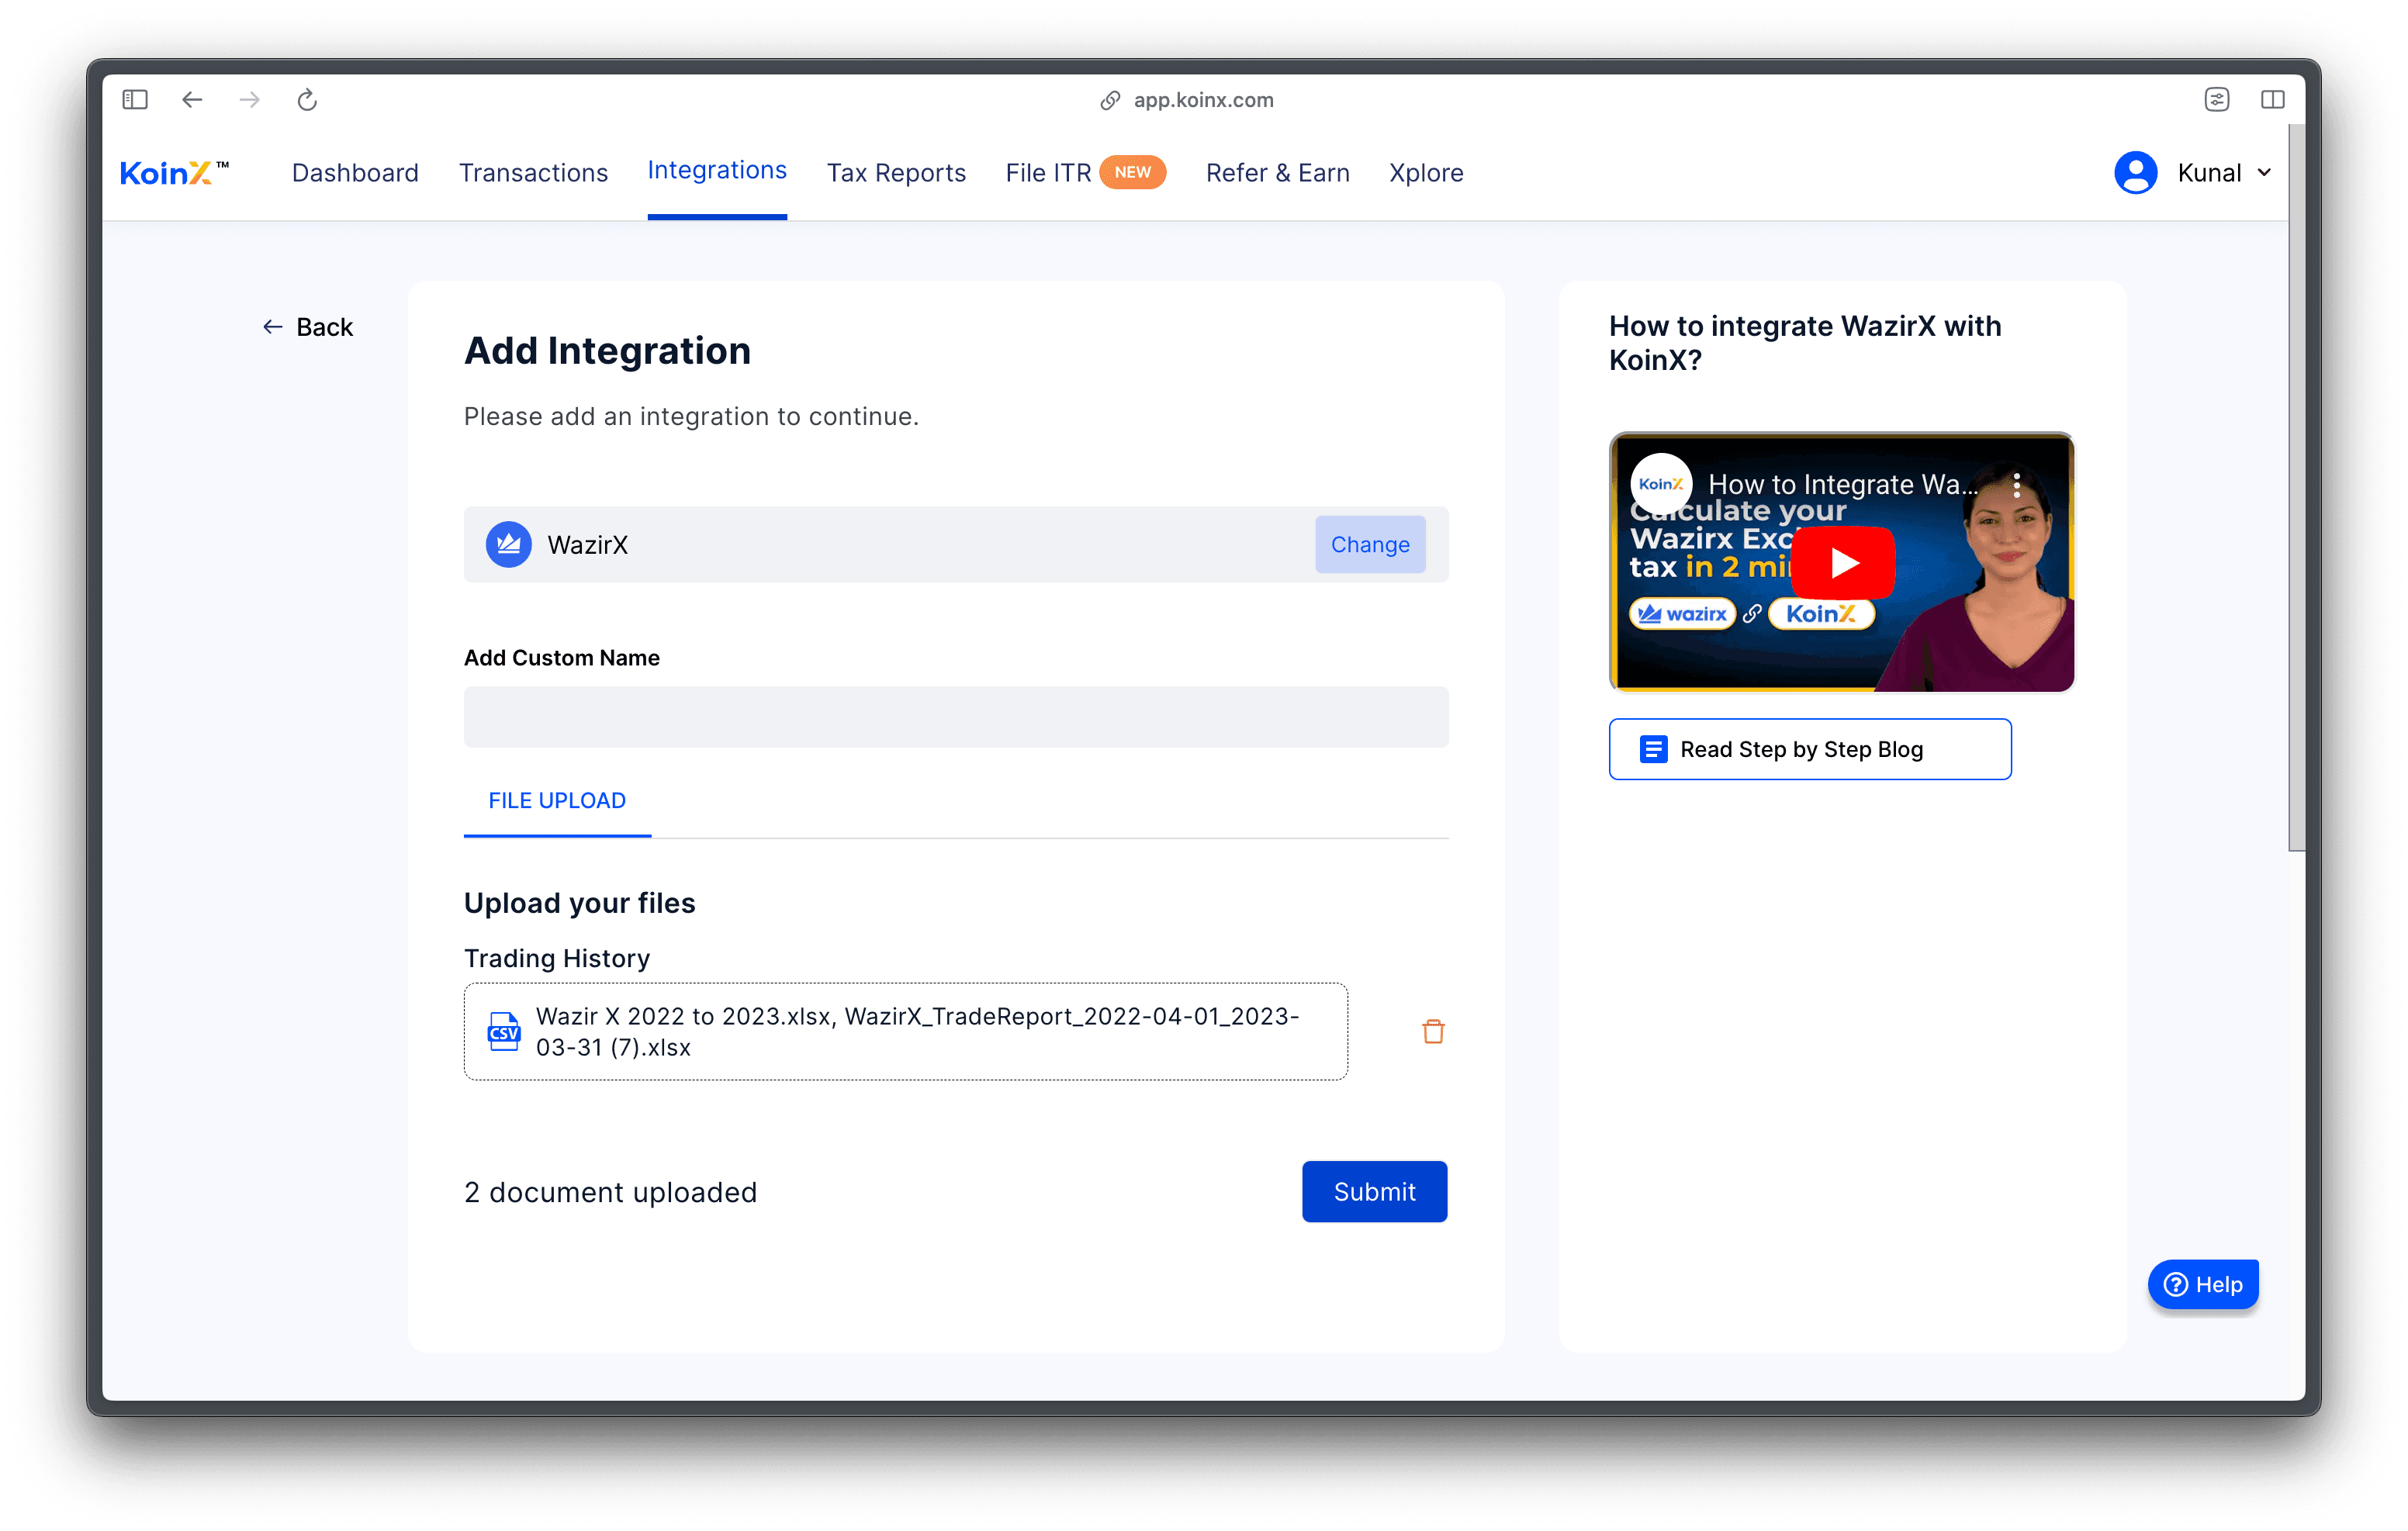The image size is (2408, 1531).
Task: Reload the page with the refresh icon
Action: 307,100
